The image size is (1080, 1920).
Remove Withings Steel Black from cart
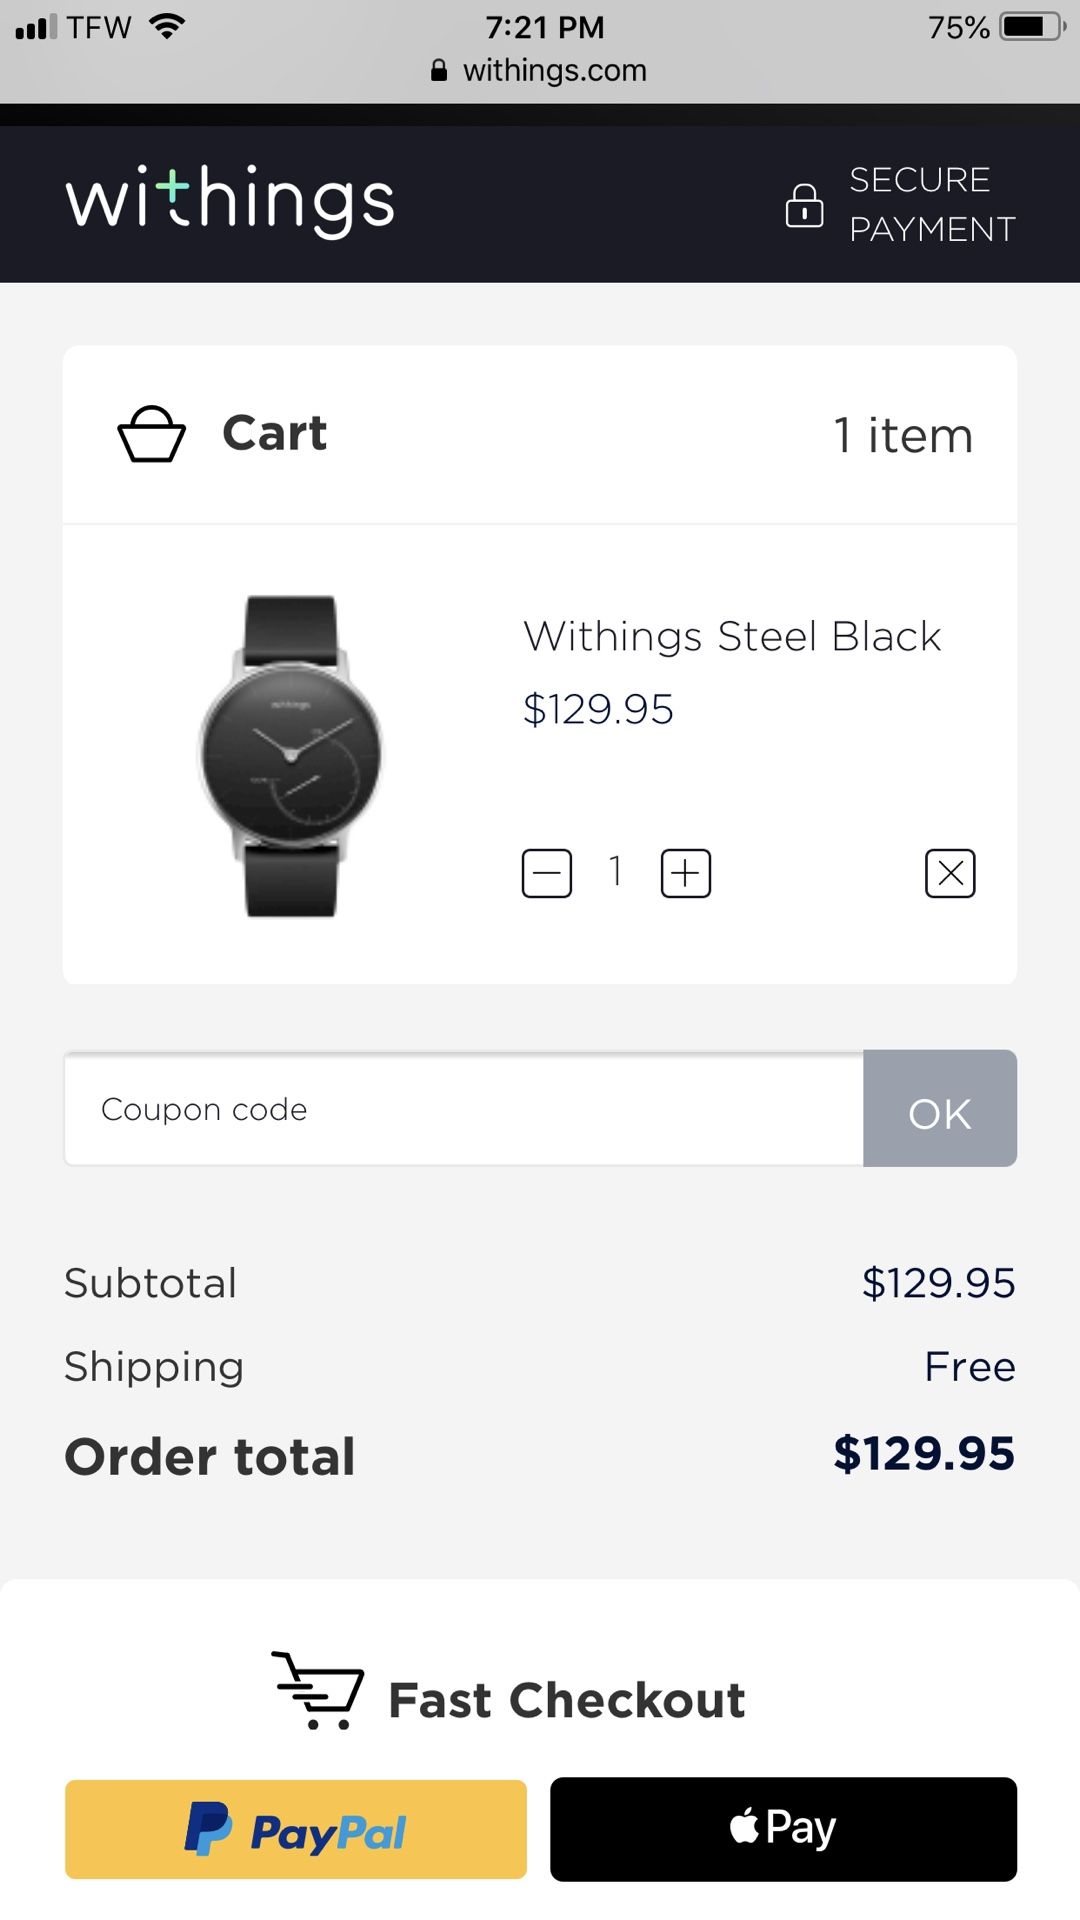tap(950, 873)
